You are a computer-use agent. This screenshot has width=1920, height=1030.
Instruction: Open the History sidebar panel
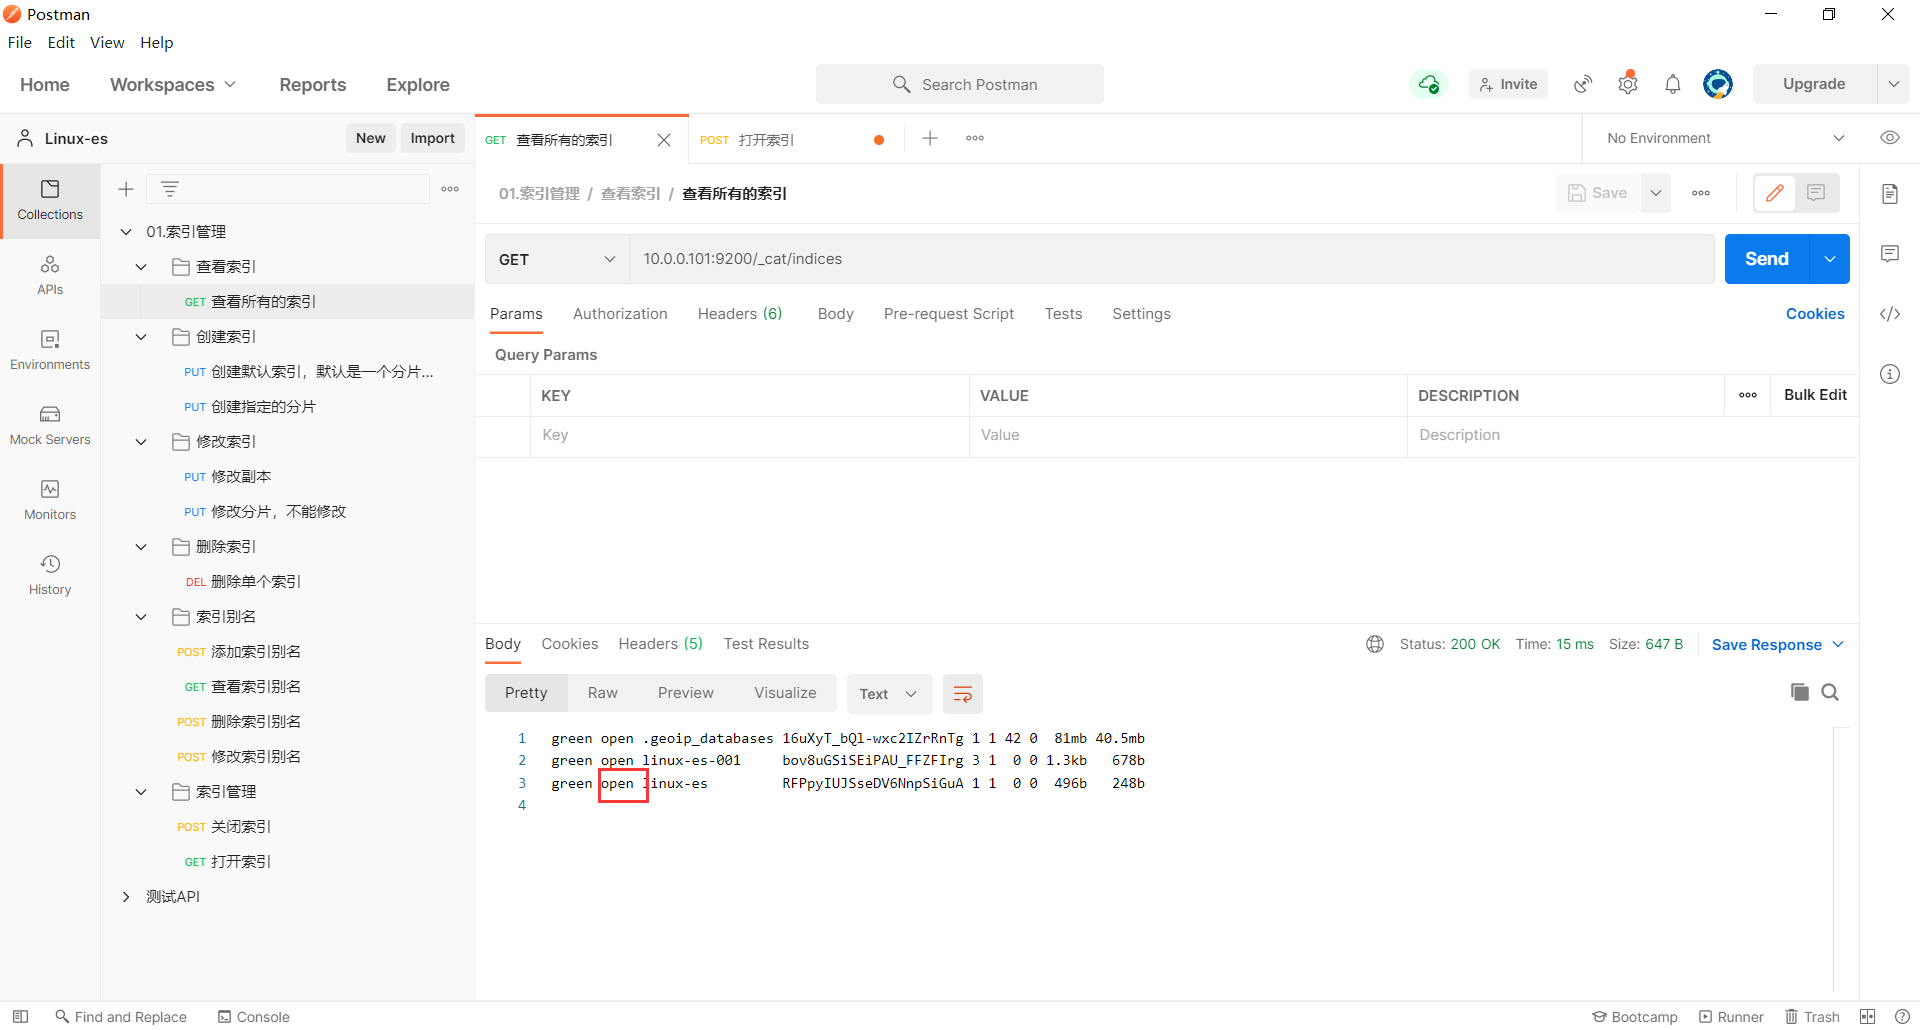point(50,575)
